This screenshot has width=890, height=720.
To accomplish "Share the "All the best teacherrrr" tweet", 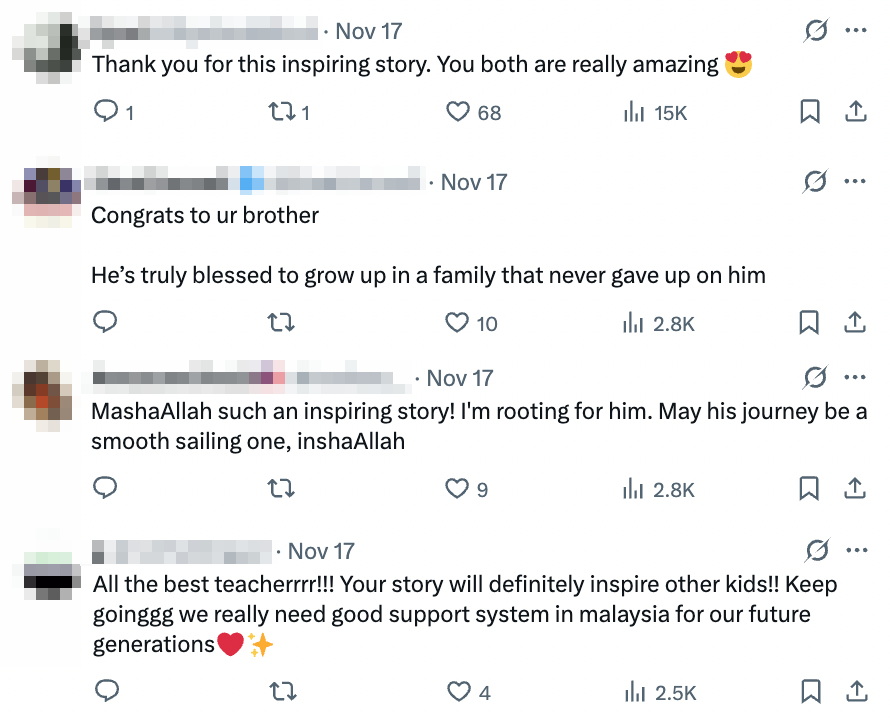I will pyautogui.click(x=856, y=691).
